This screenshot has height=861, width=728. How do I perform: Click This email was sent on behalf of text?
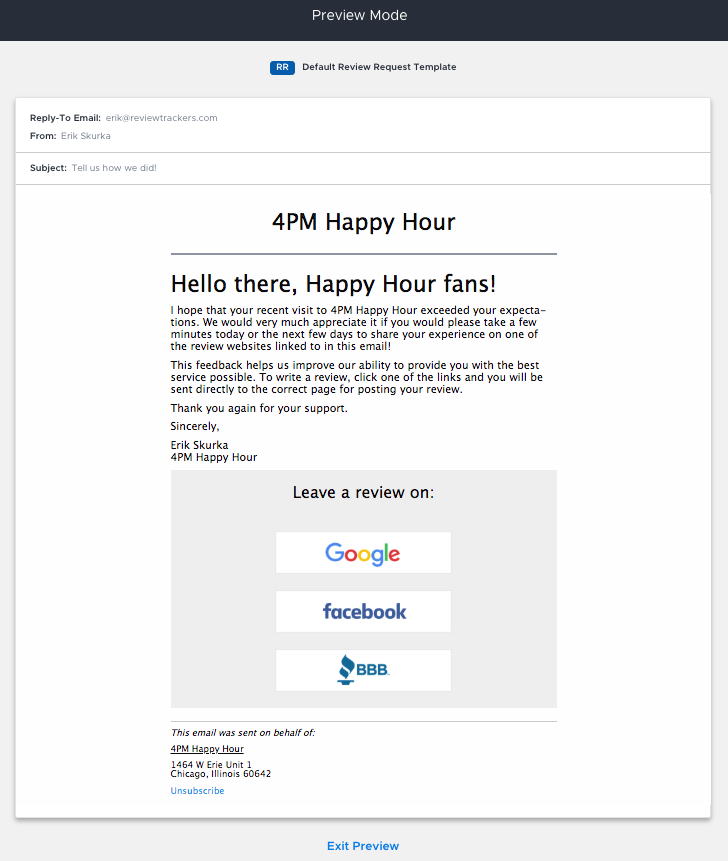243,733
